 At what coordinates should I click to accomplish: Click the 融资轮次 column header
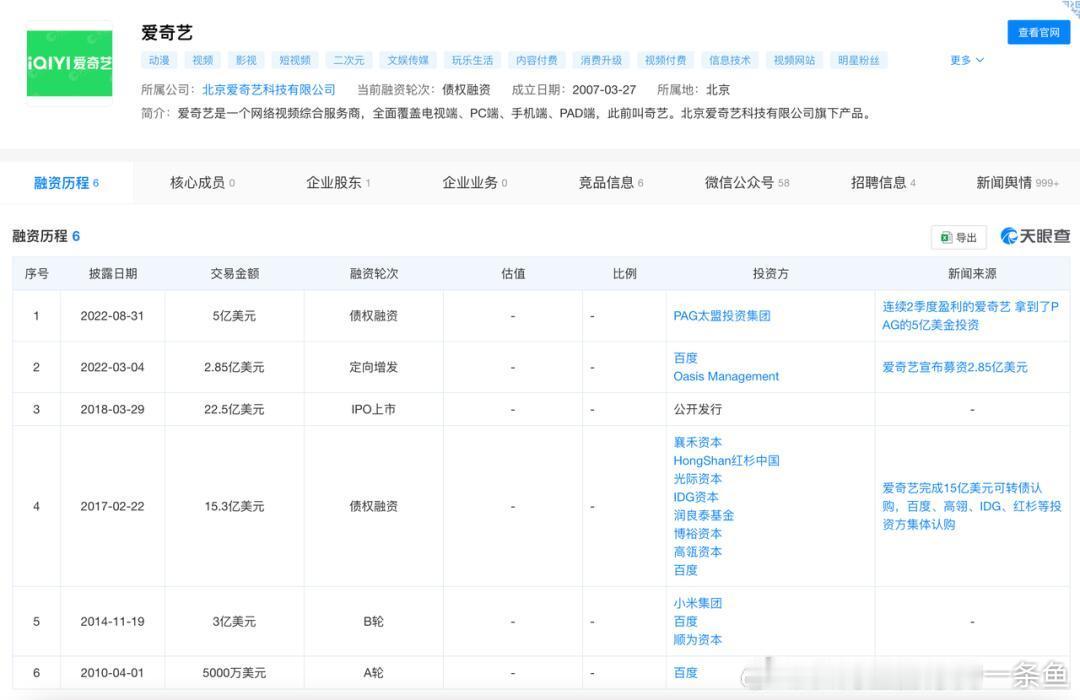(374, 274)
